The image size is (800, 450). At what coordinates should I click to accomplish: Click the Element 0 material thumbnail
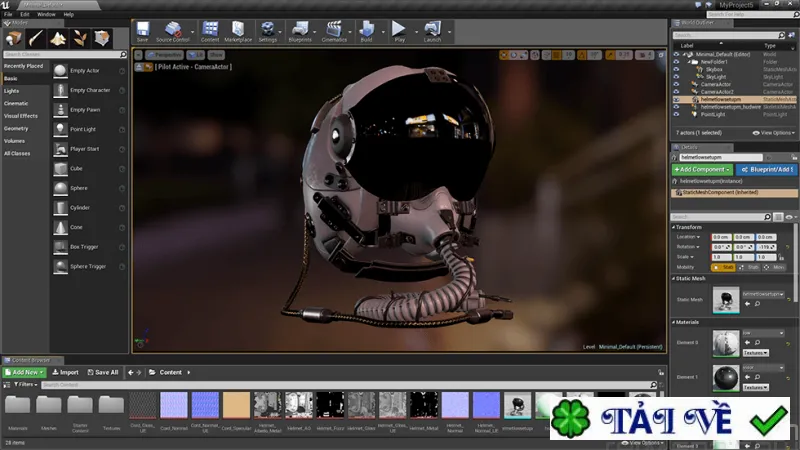tap(726, 343)
